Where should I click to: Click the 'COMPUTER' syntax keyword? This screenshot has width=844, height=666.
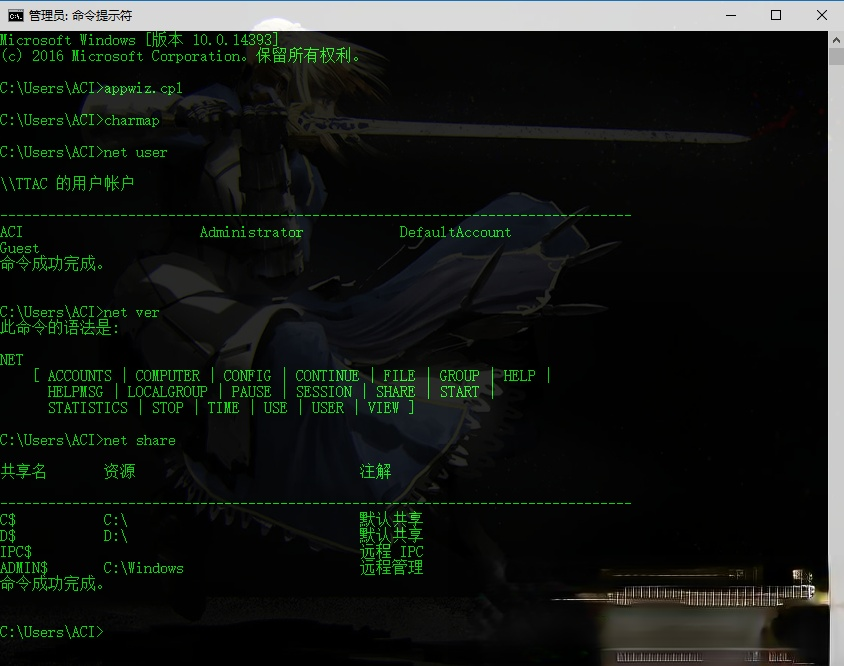pyautogui.click(x=167, y=376)
